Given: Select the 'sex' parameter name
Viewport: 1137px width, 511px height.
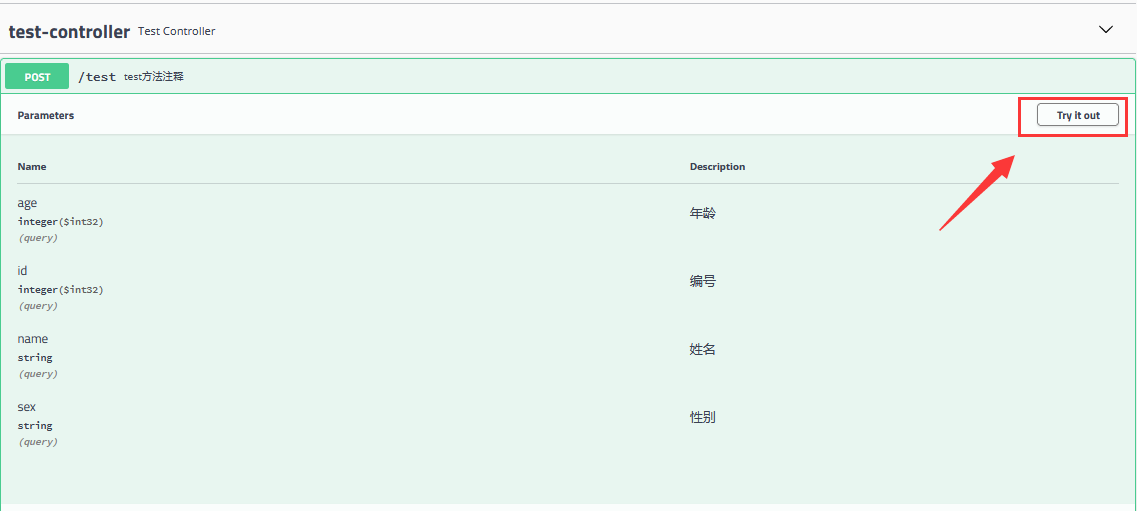Looking at the screenshot, I should [26, 407].
